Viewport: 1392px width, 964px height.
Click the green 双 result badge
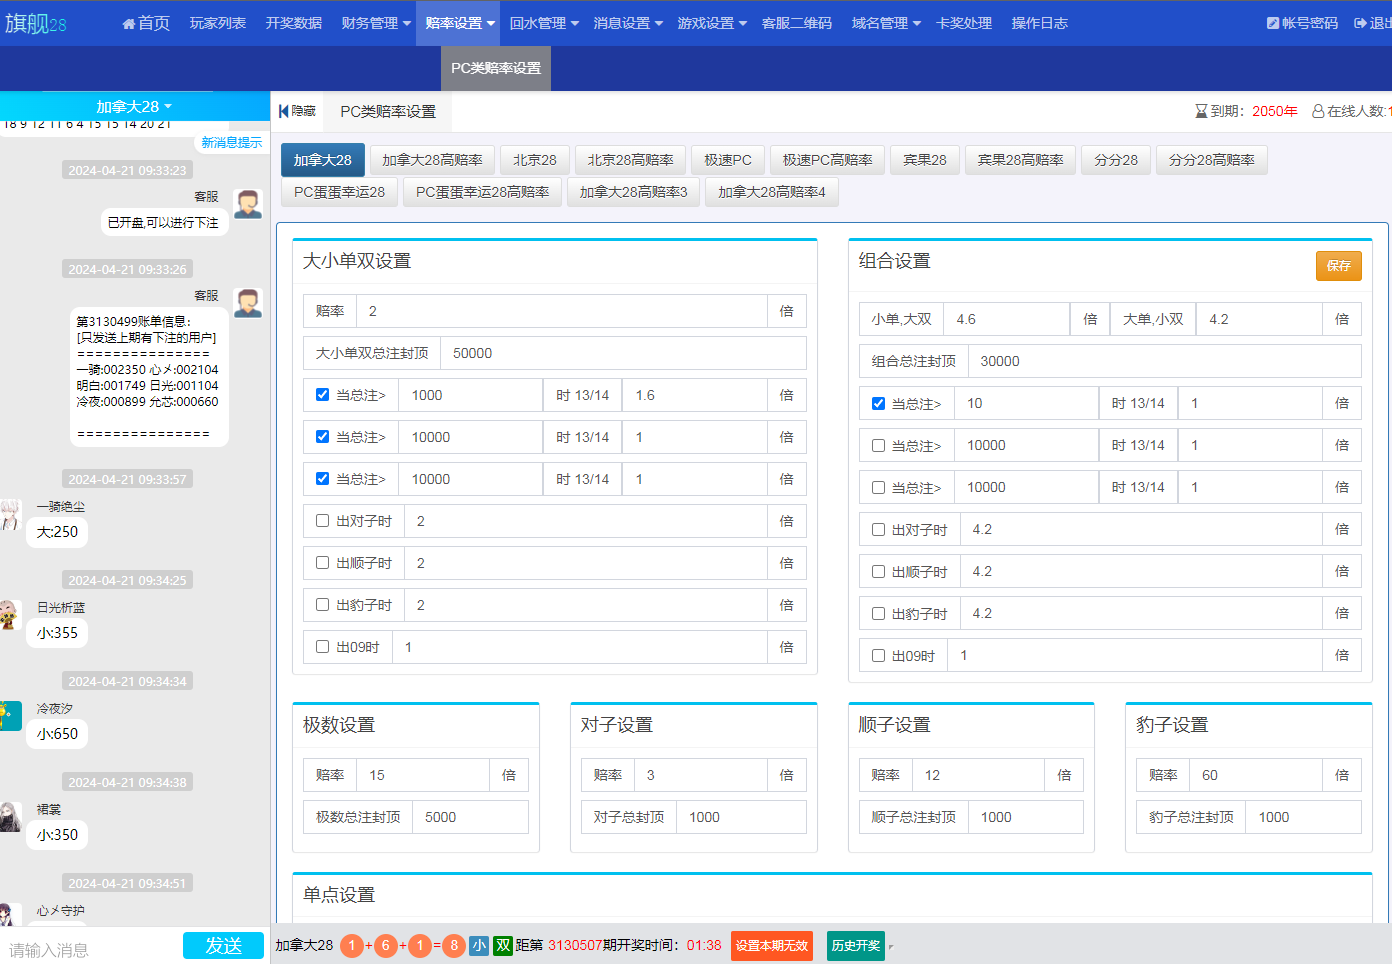[x=503, y=945]
